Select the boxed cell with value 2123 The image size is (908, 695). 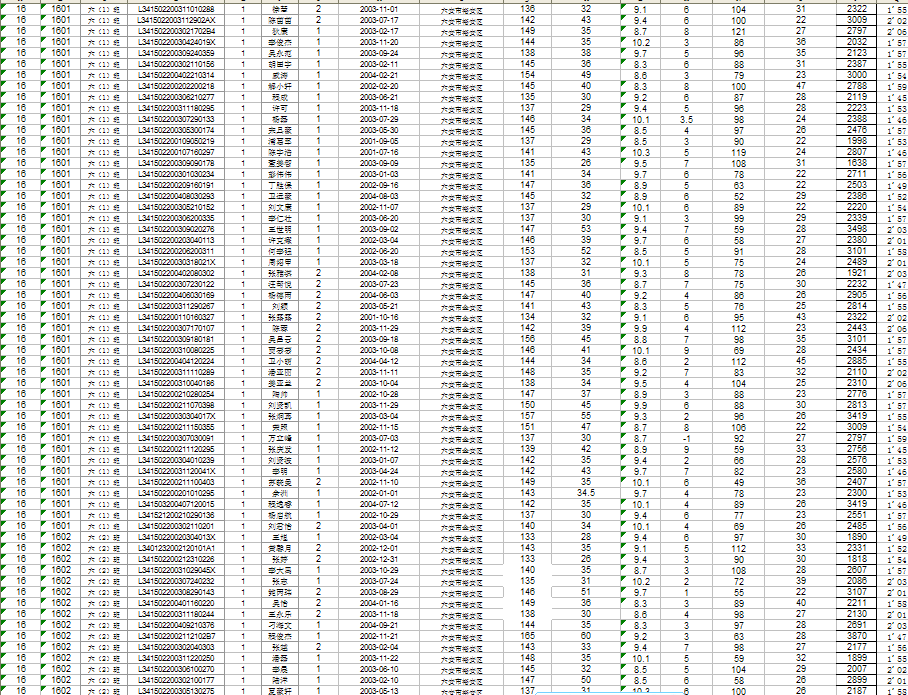pyautogui.click(x=856, y=53)
